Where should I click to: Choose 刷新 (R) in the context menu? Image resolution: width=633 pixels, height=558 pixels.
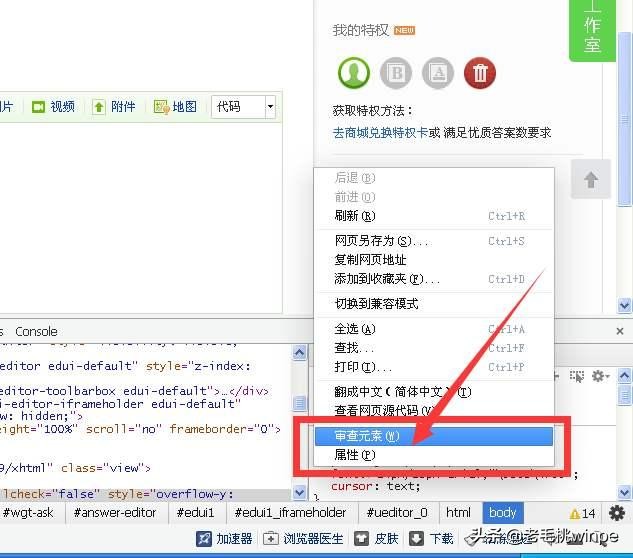coord(433,216)
